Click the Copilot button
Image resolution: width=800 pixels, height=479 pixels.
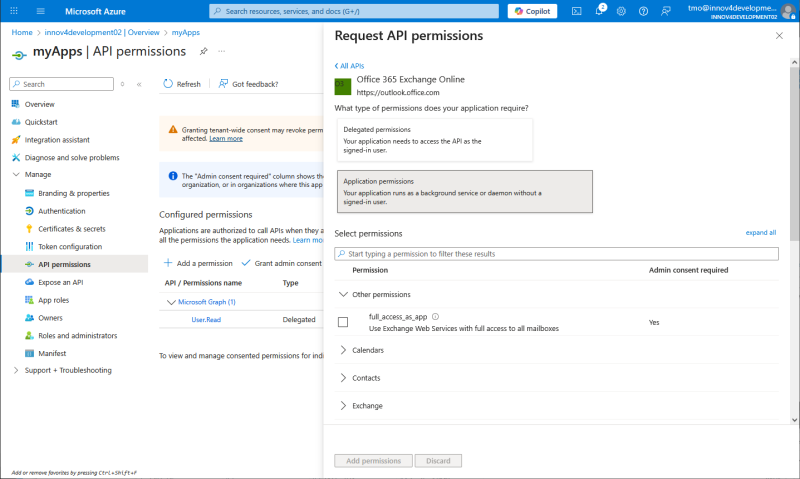[x=532, y=11]
